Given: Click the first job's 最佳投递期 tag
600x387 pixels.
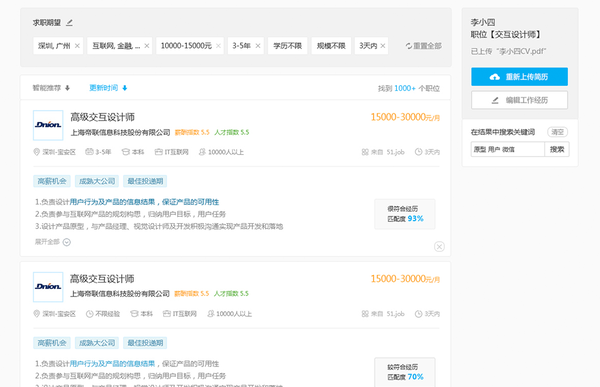Looking at the screenshot, I should tap(145, 181).
